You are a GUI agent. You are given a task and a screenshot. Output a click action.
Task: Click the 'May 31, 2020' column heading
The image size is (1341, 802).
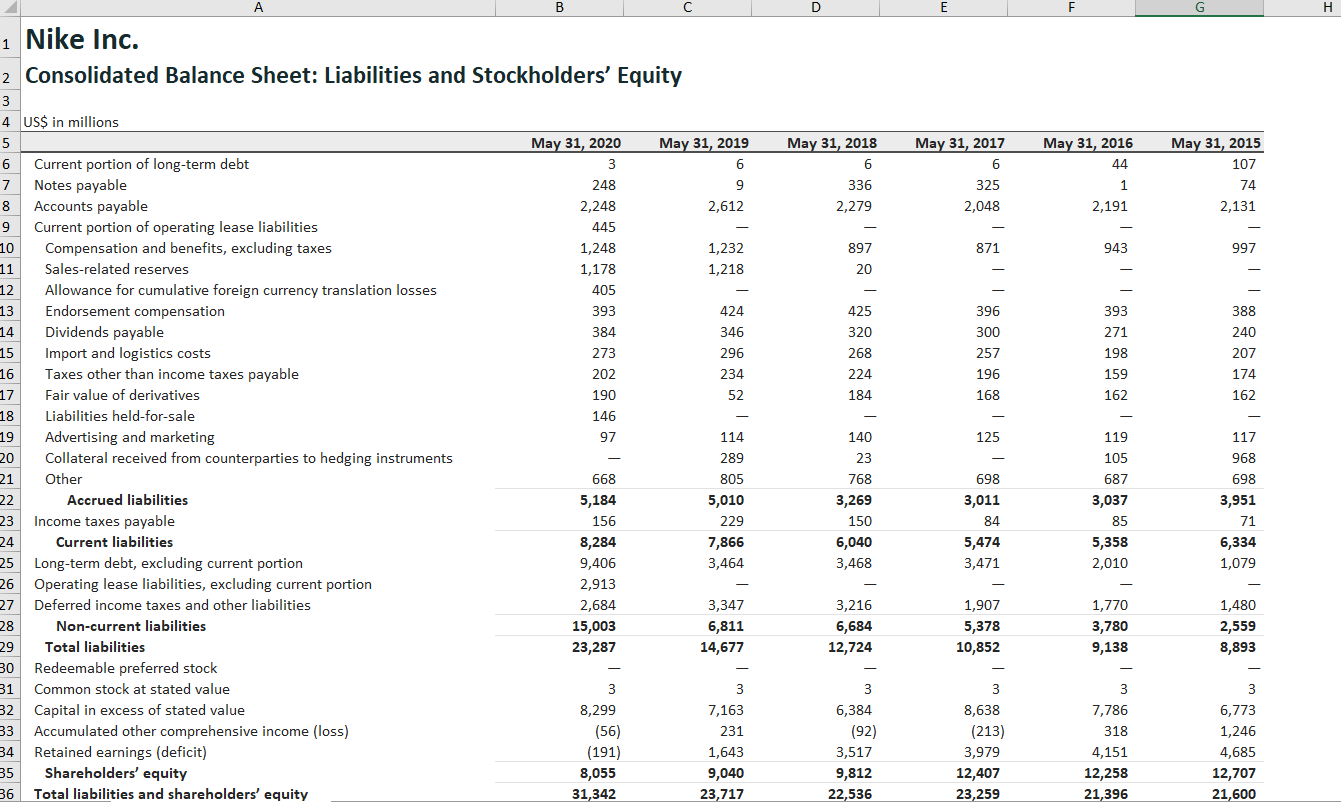pyautogui.click(x=576, y=143)
